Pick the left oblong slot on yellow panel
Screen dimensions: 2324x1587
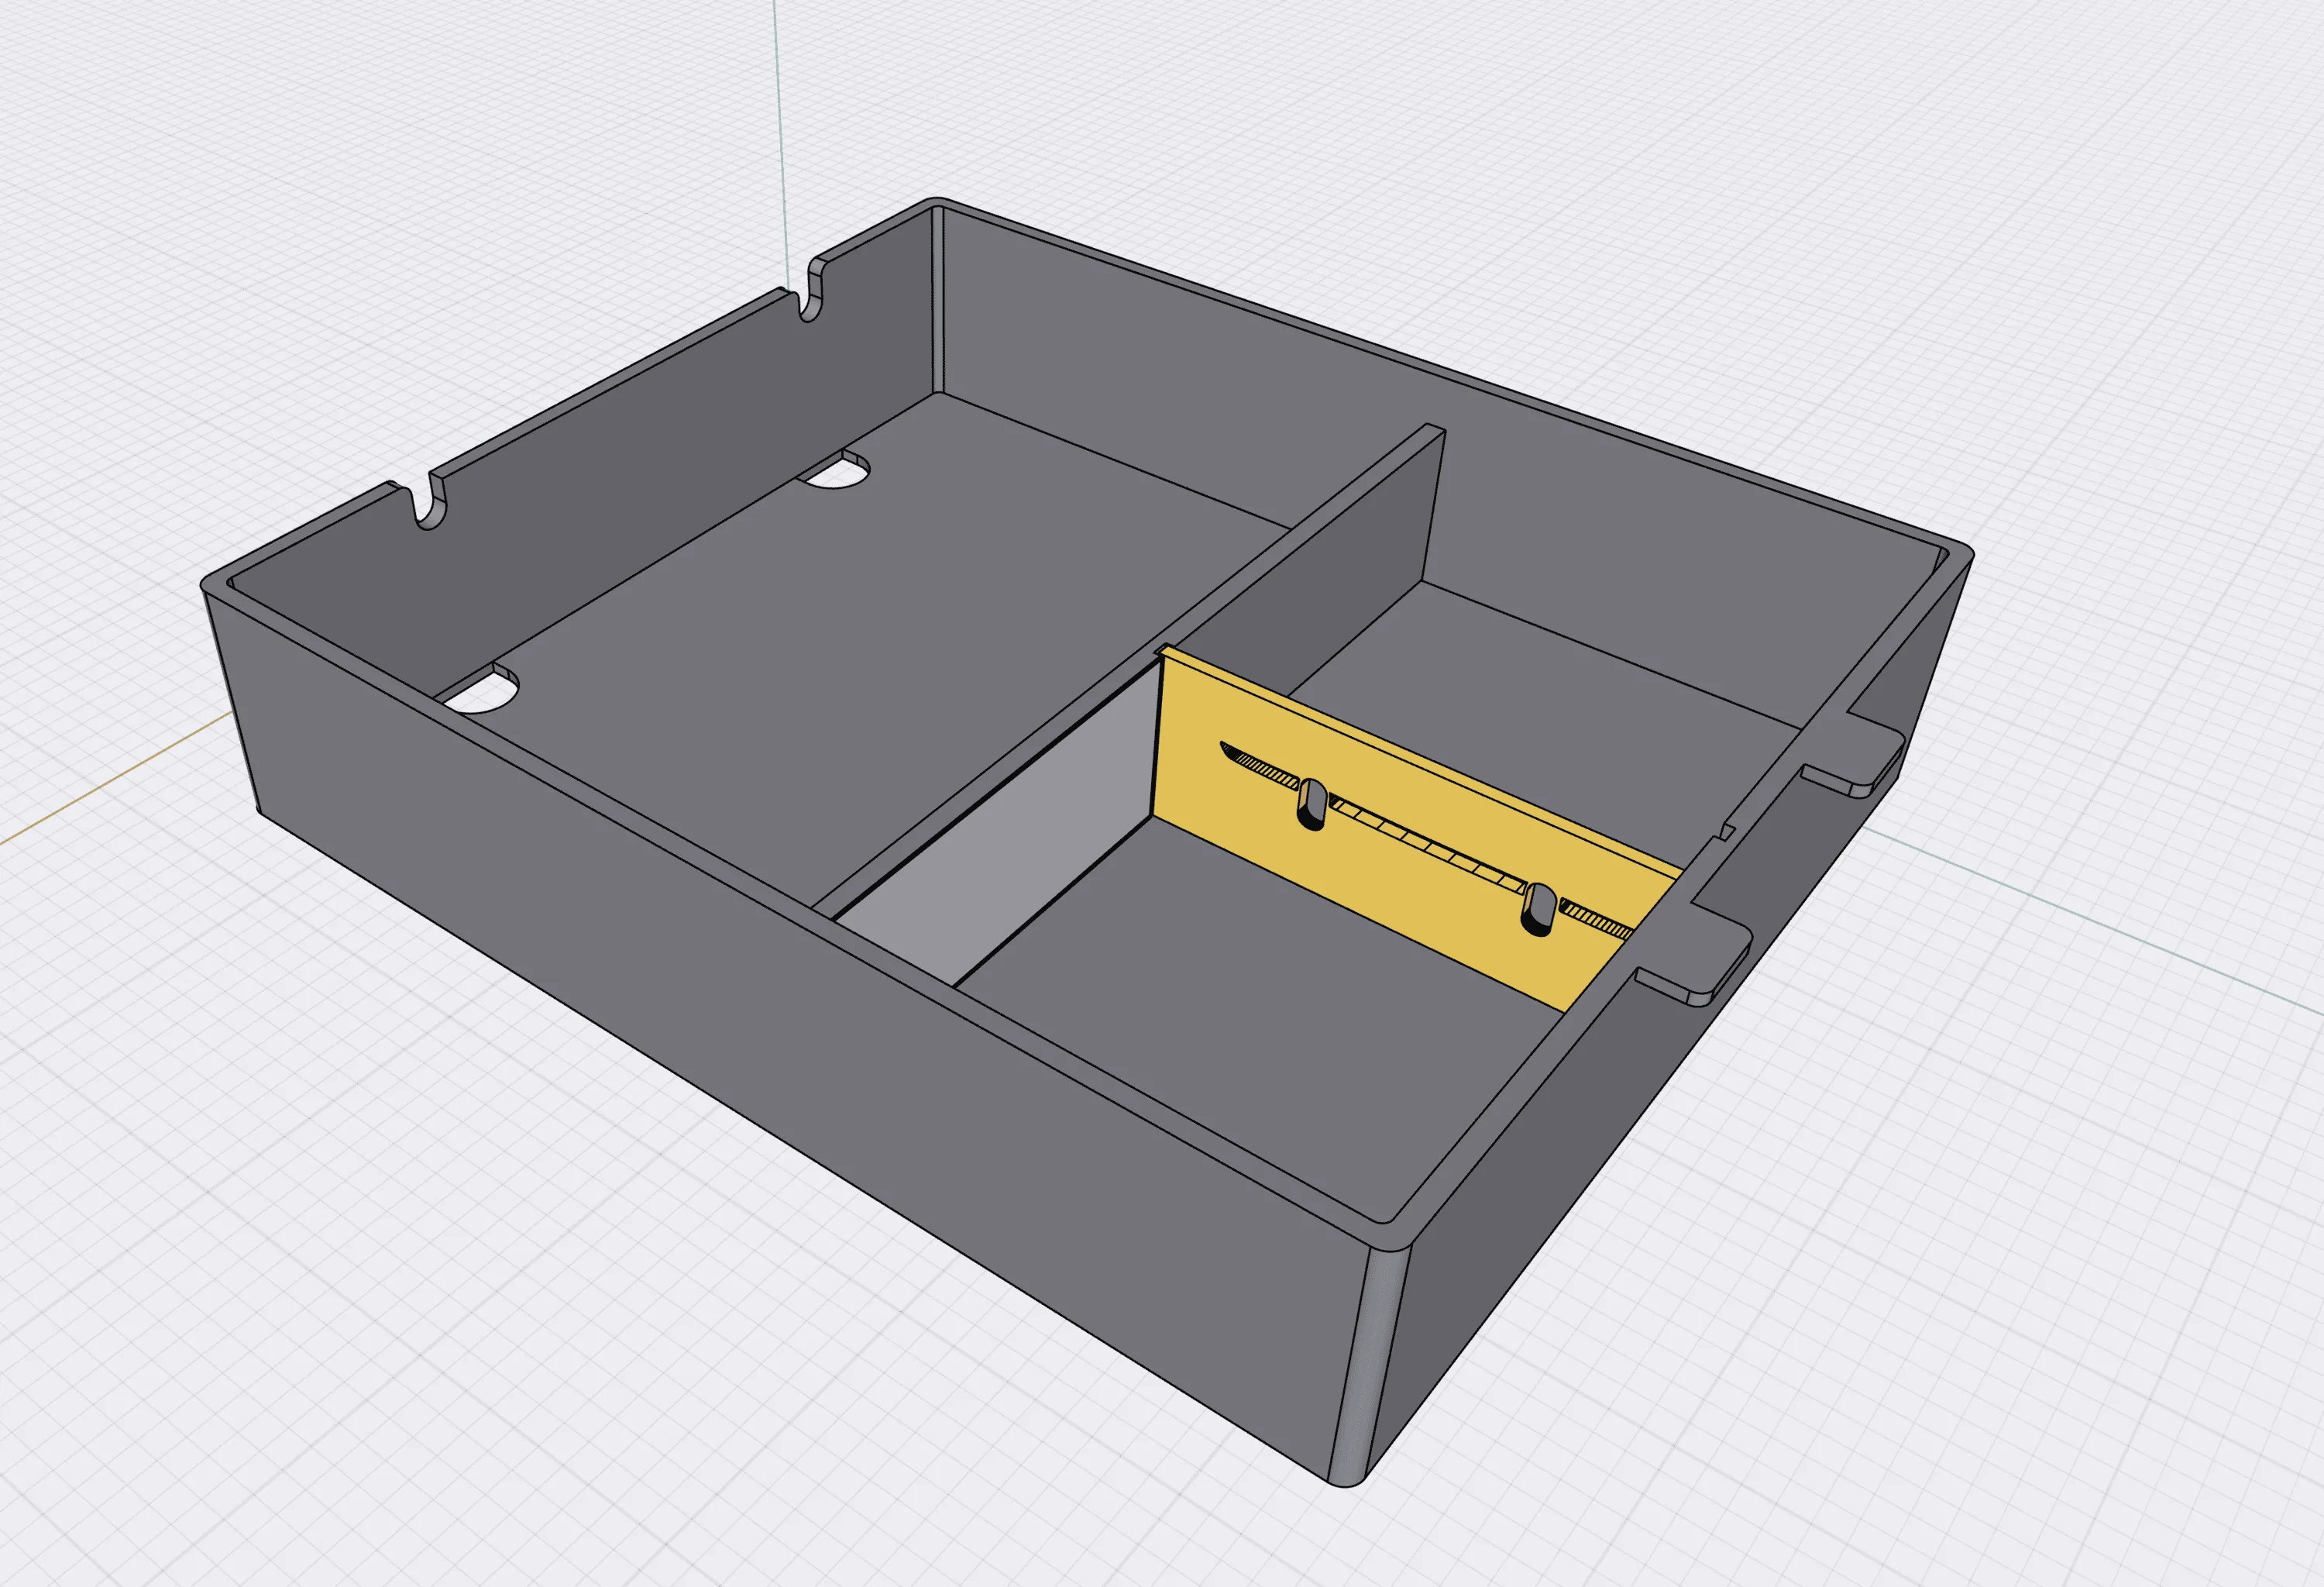click(1311, 805)
